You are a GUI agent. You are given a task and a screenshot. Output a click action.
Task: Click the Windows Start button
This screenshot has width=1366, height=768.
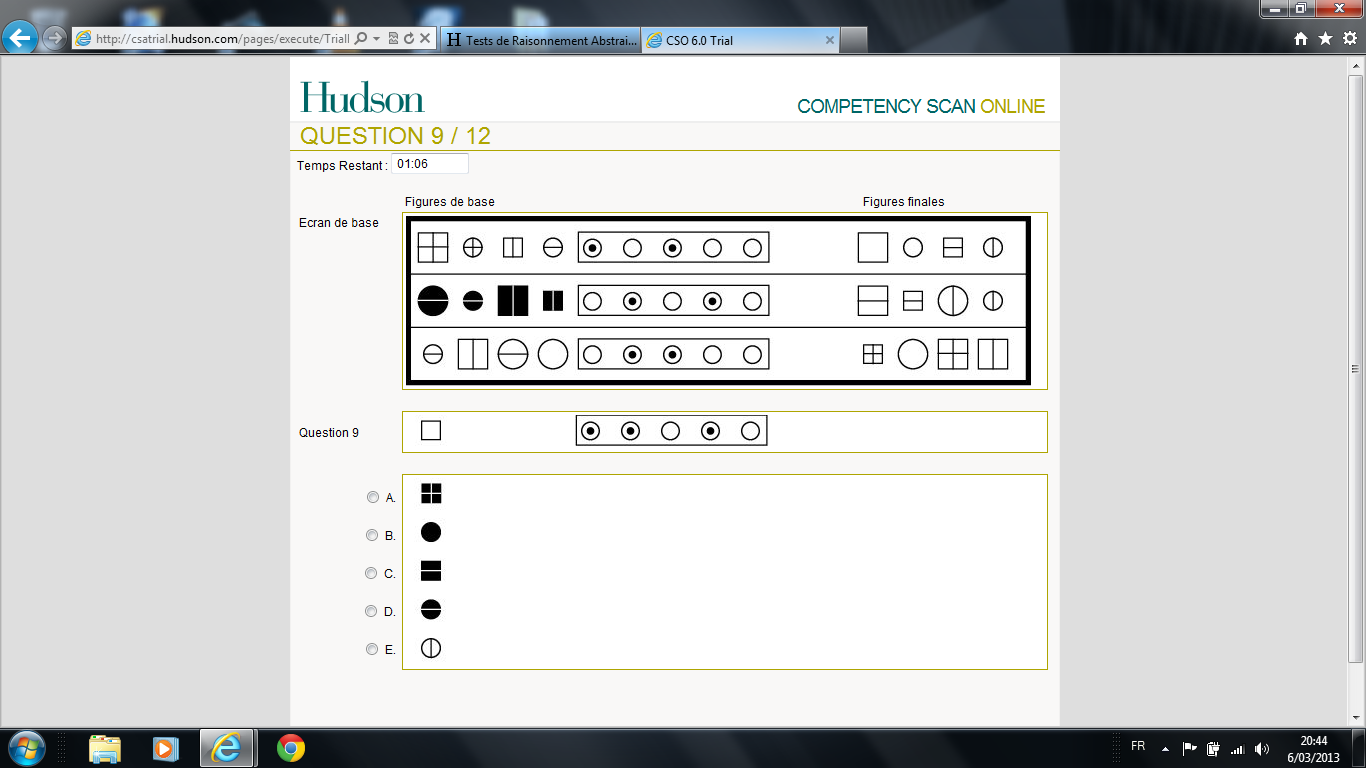coord(26,748)
